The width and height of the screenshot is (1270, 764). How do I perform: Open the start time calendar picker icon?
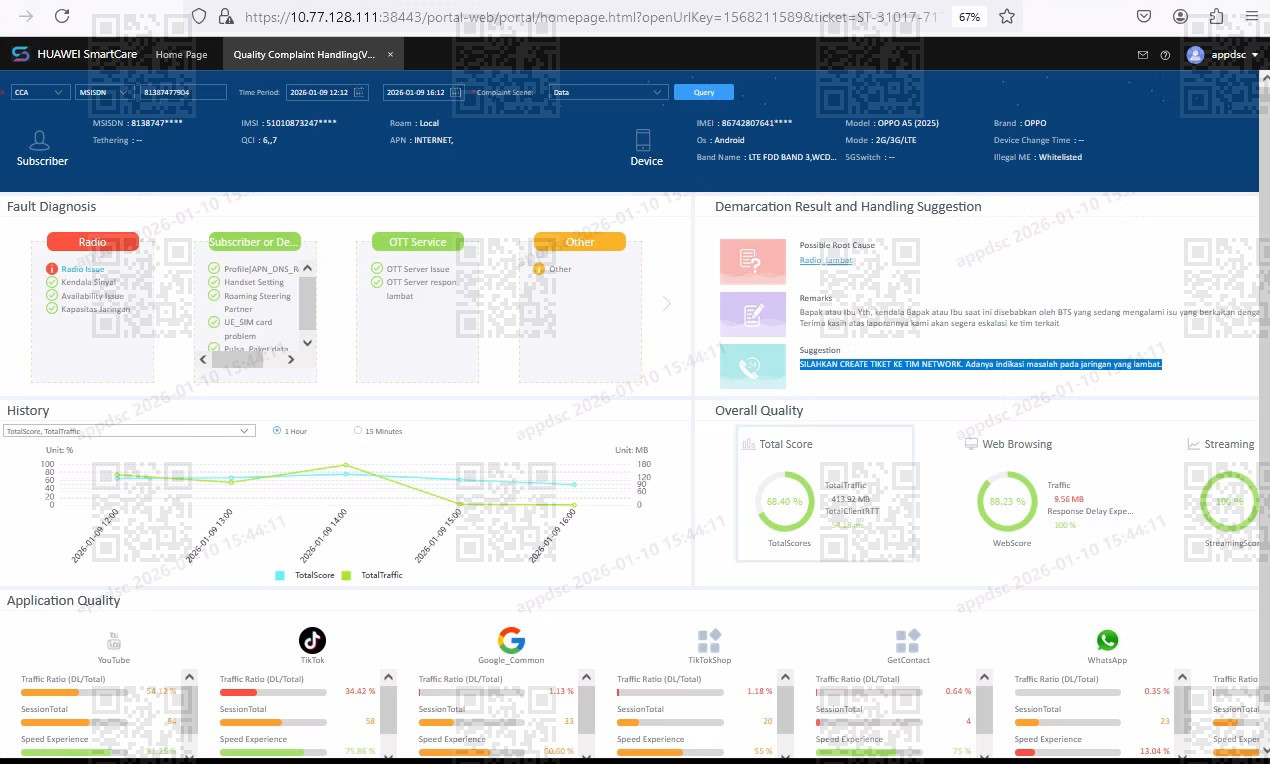tap(360, 92)
